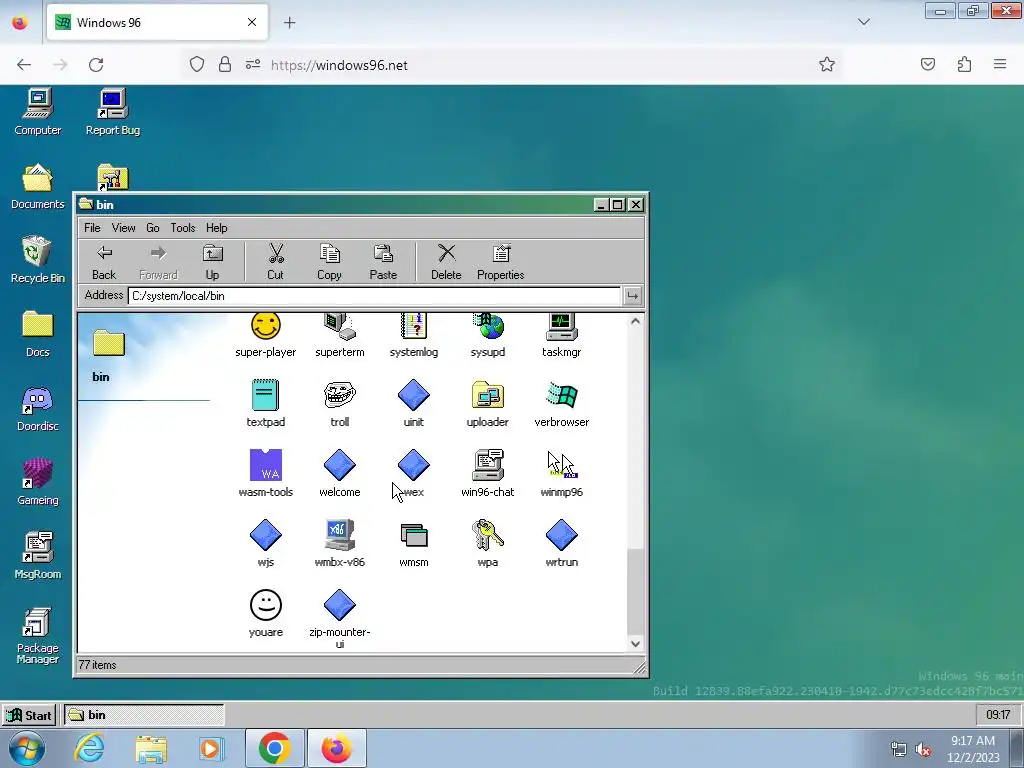This screenshot has width=1024, height=768.
Task: Click the scroll down arrow in file list
Action: tap(635, 644)
